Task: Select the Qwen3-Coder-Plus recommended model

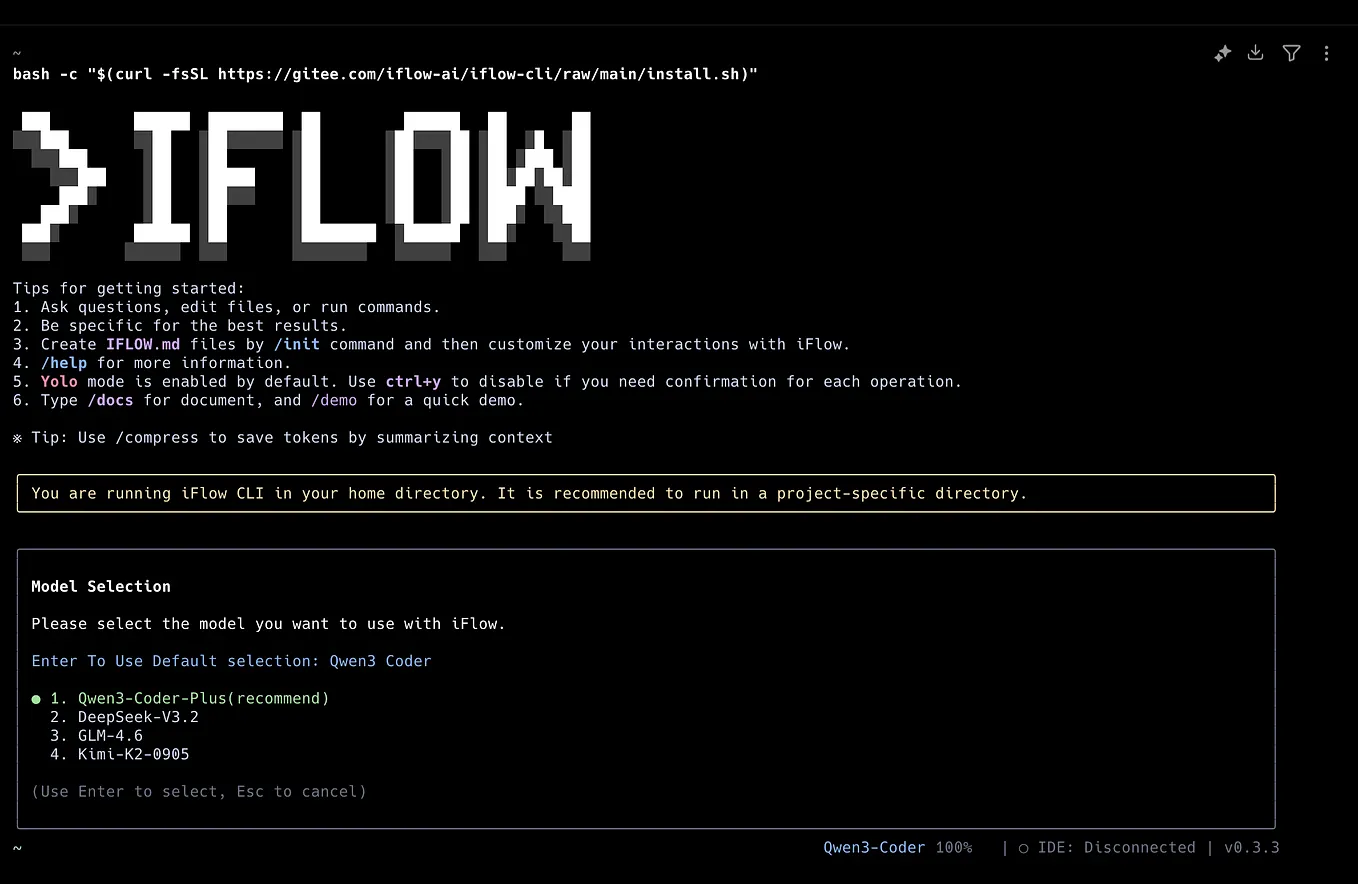Action: tap(203, 698)
